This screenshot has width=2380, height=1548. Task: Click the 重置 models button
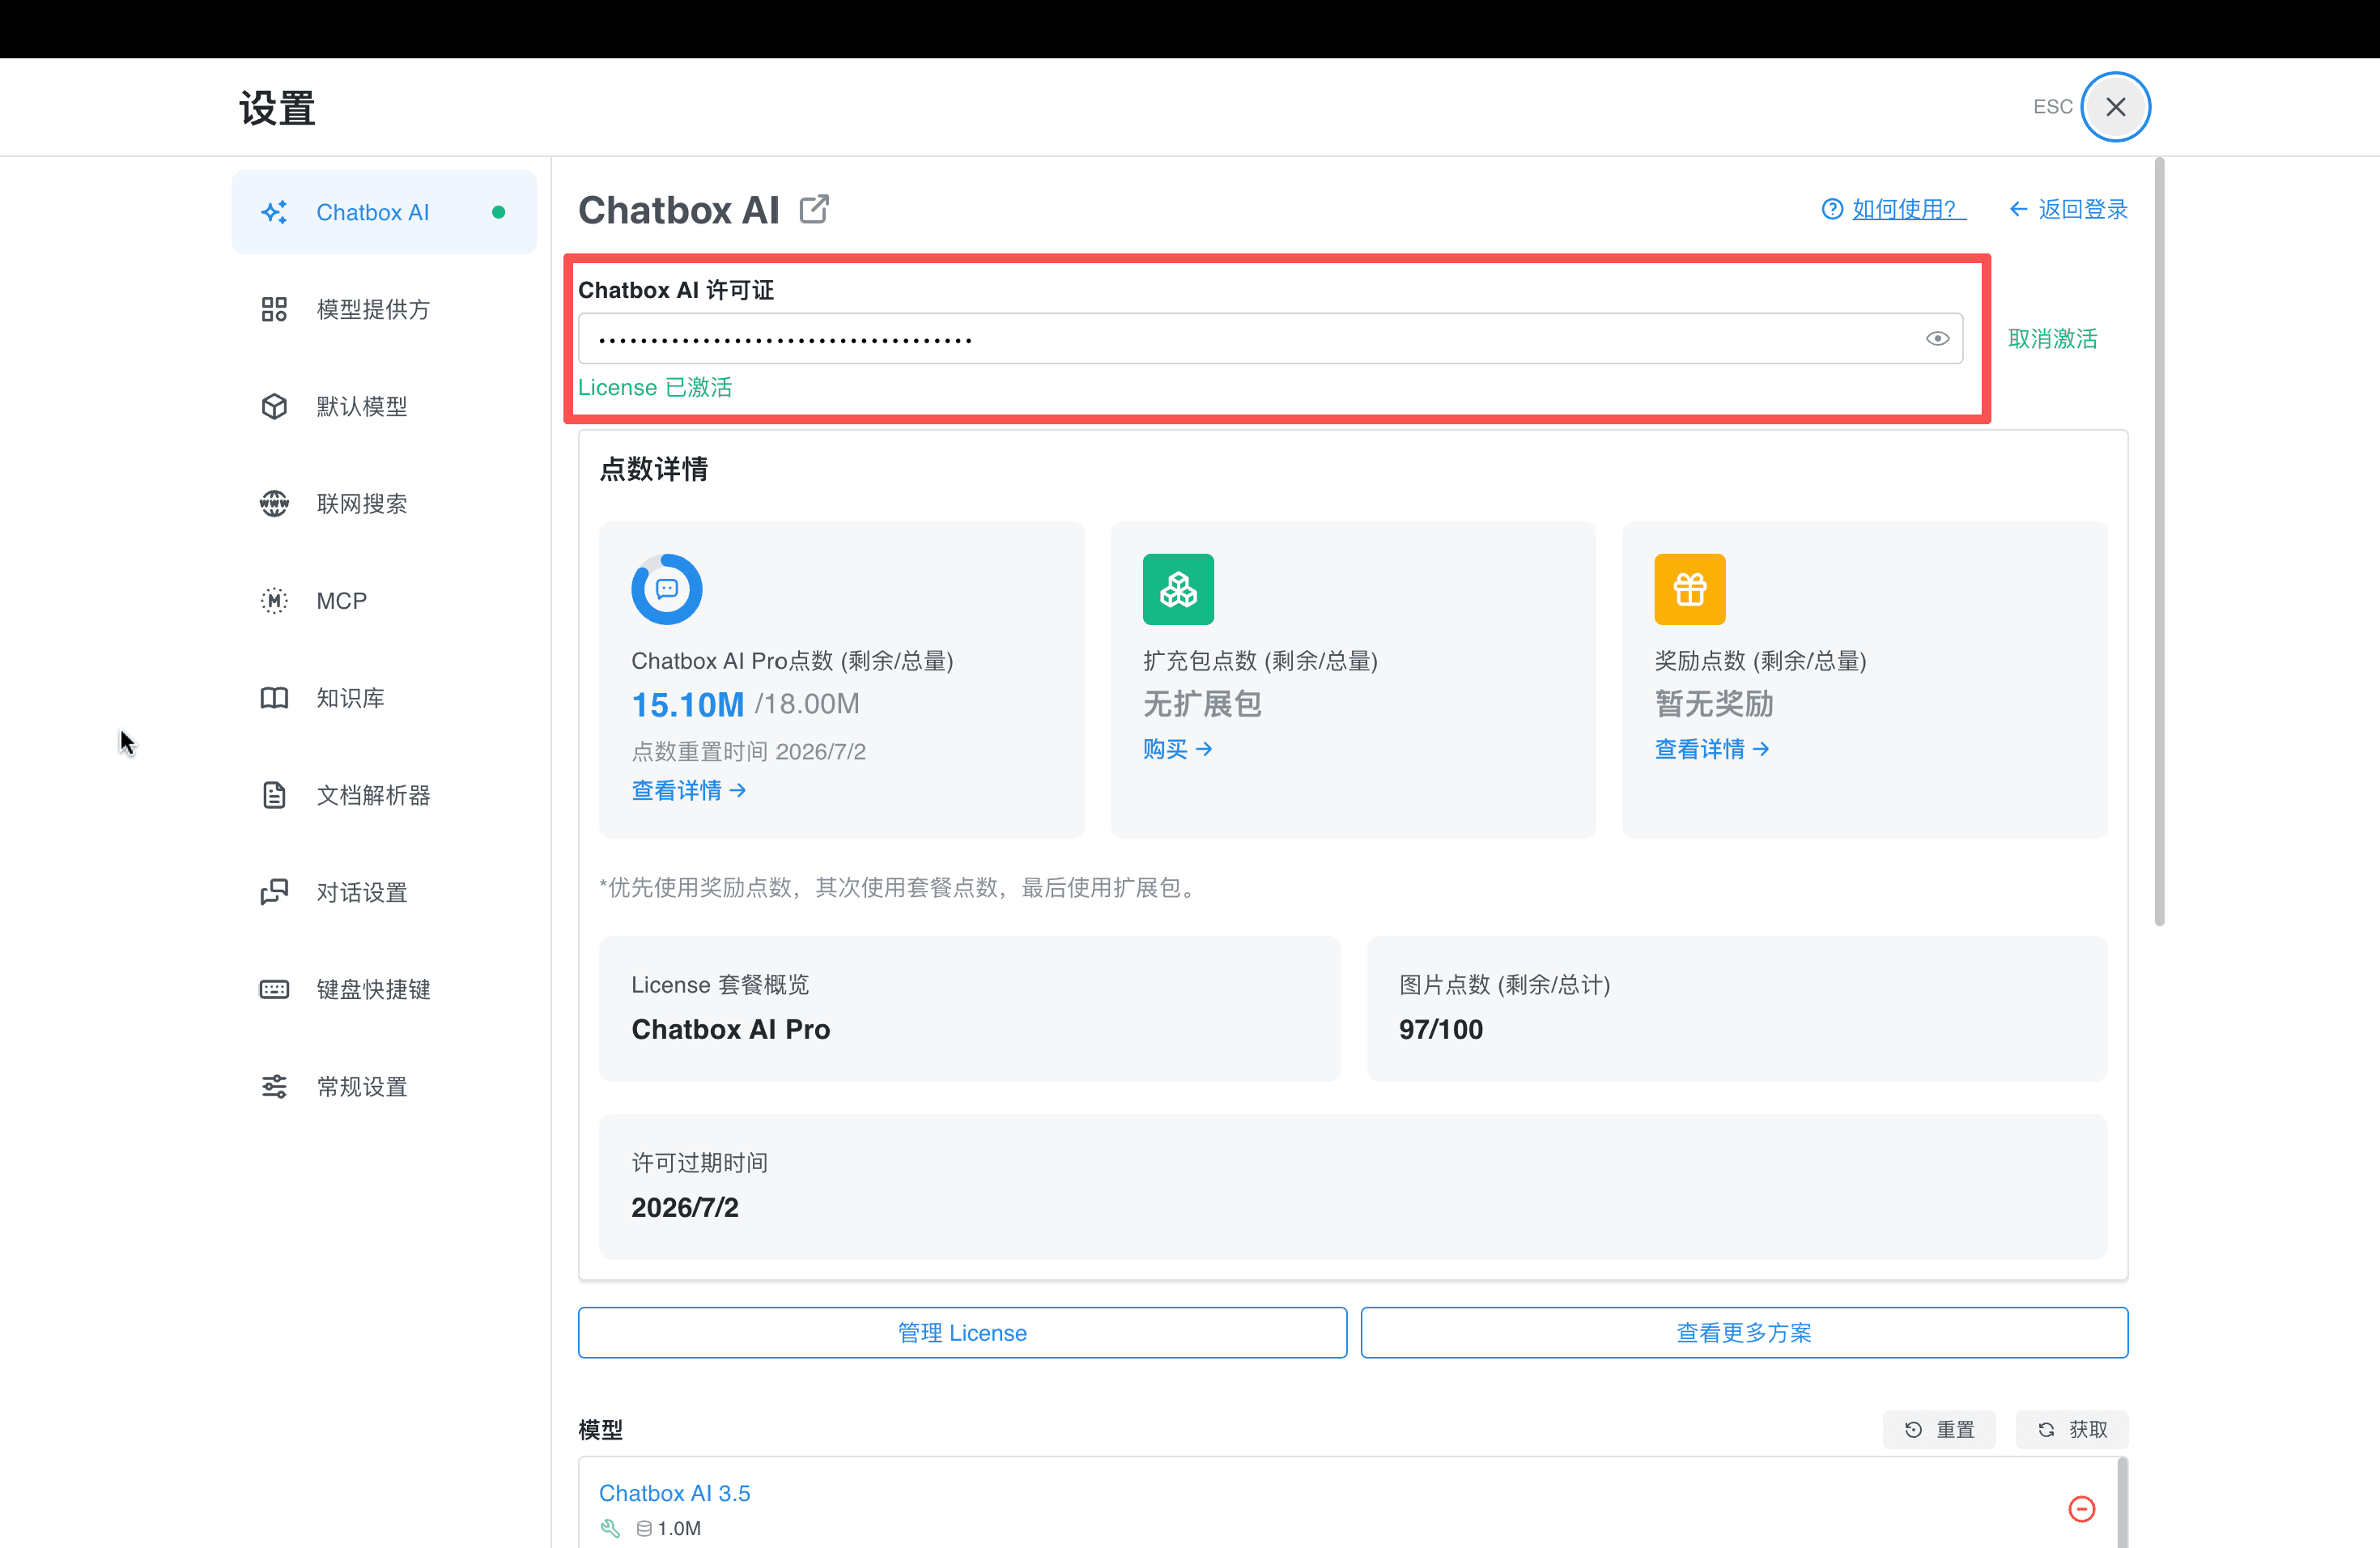[1939, 1430]
